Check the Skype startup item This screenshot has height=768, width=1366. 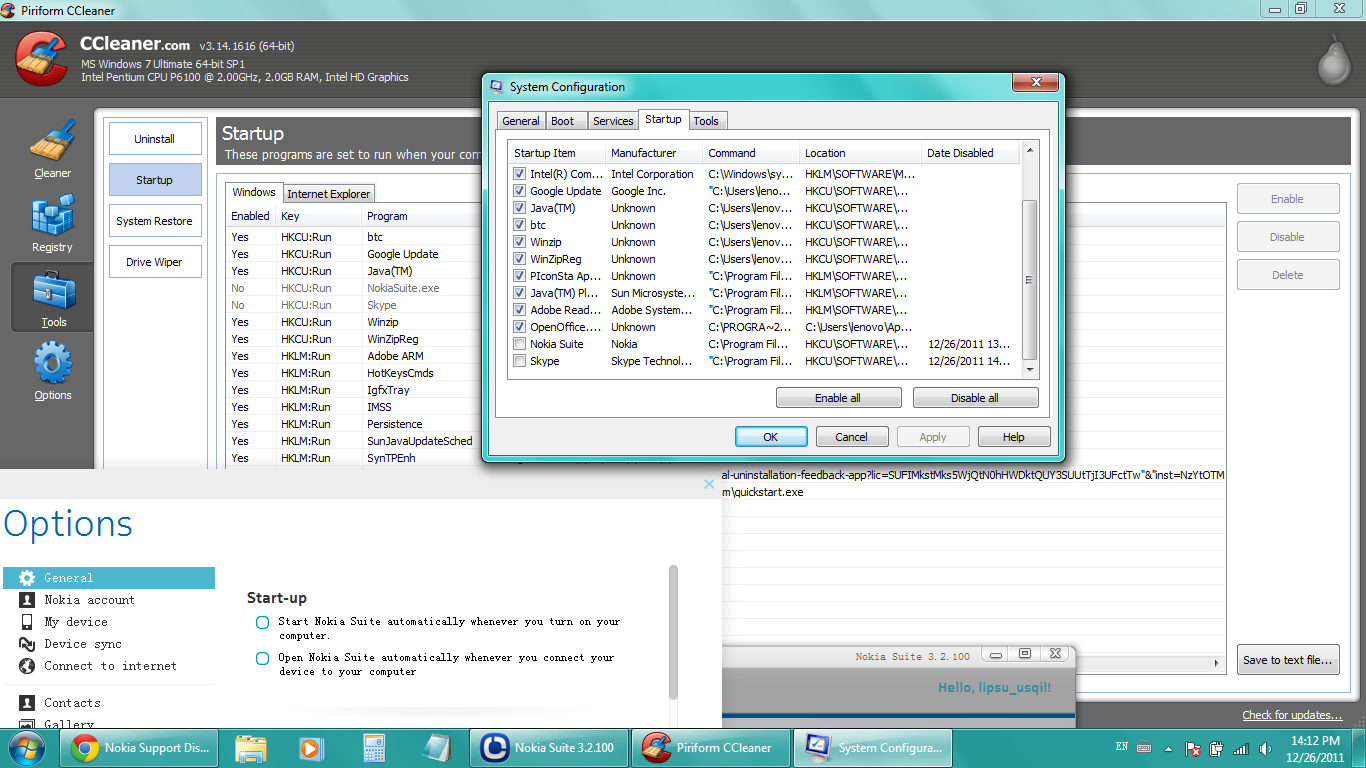[x=519, y=361]
